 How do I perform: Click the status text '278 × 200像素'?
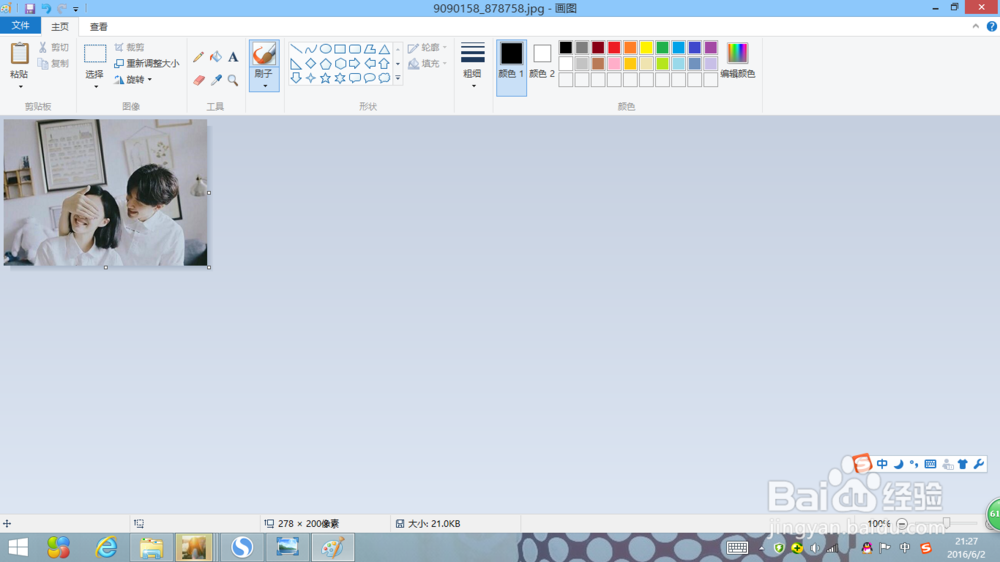309,524
